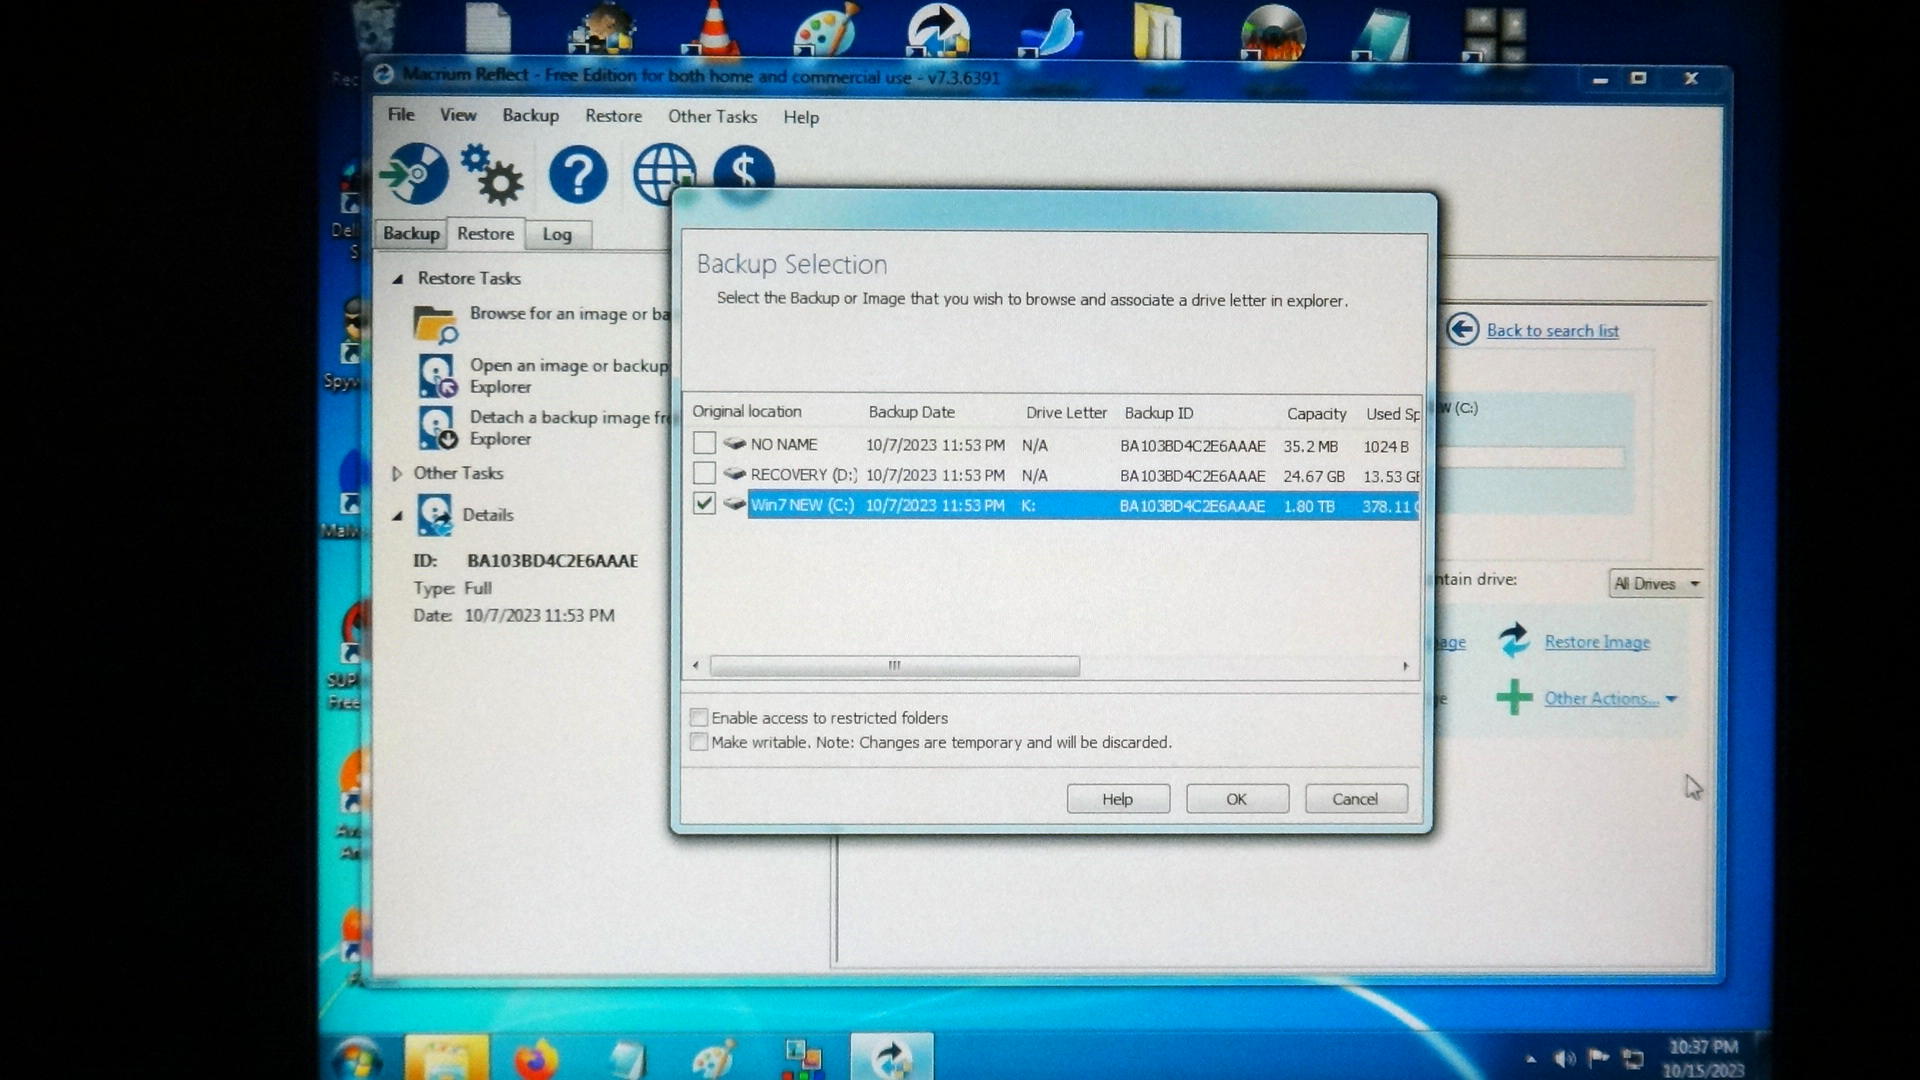This screenshot has width=1920, height=1080.
Task: Click the Backup ID column header
Action: (x=1158, y=413)
